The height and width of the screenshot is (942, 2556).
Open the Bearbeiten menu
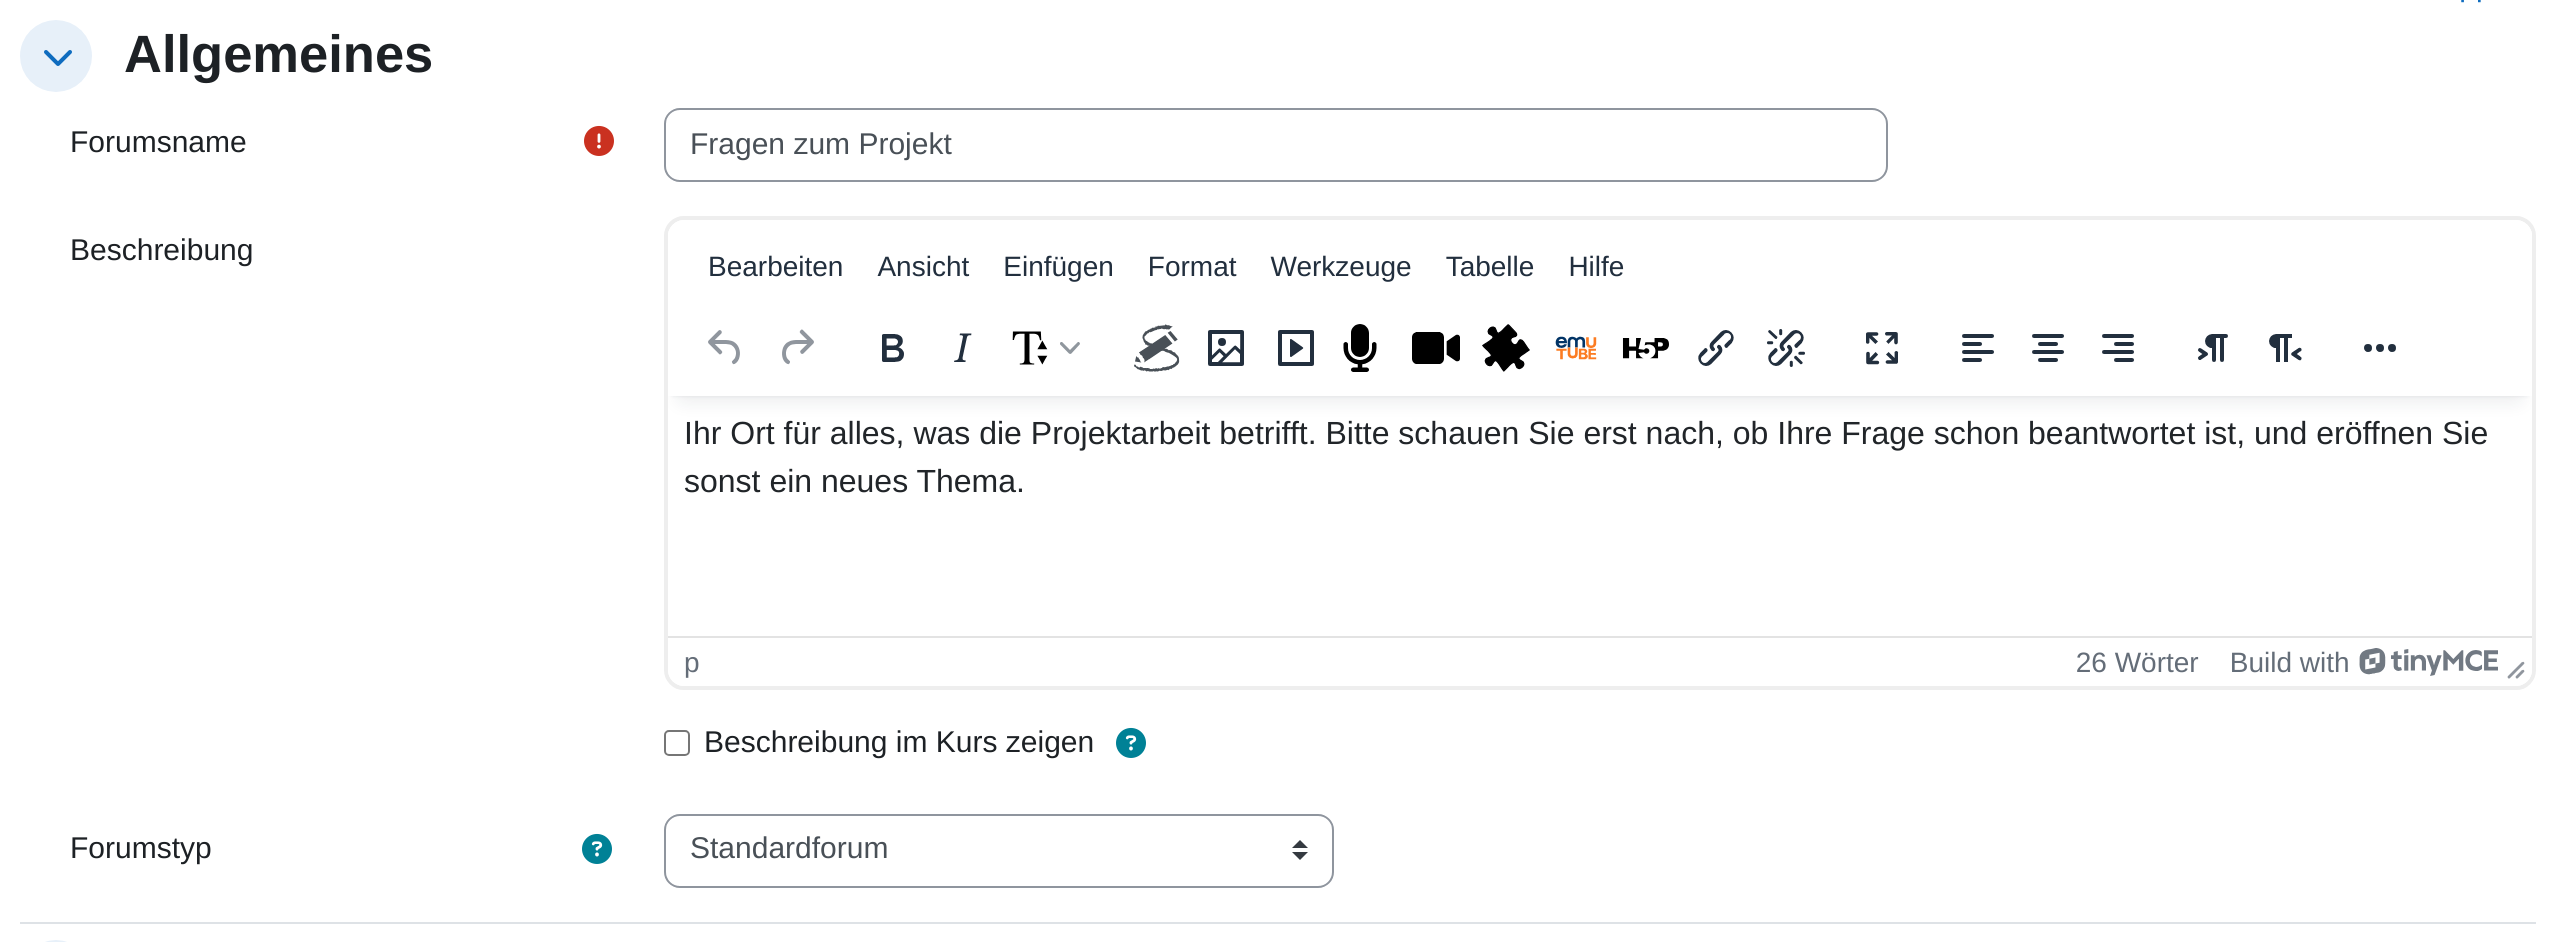[x=775, y=267]
